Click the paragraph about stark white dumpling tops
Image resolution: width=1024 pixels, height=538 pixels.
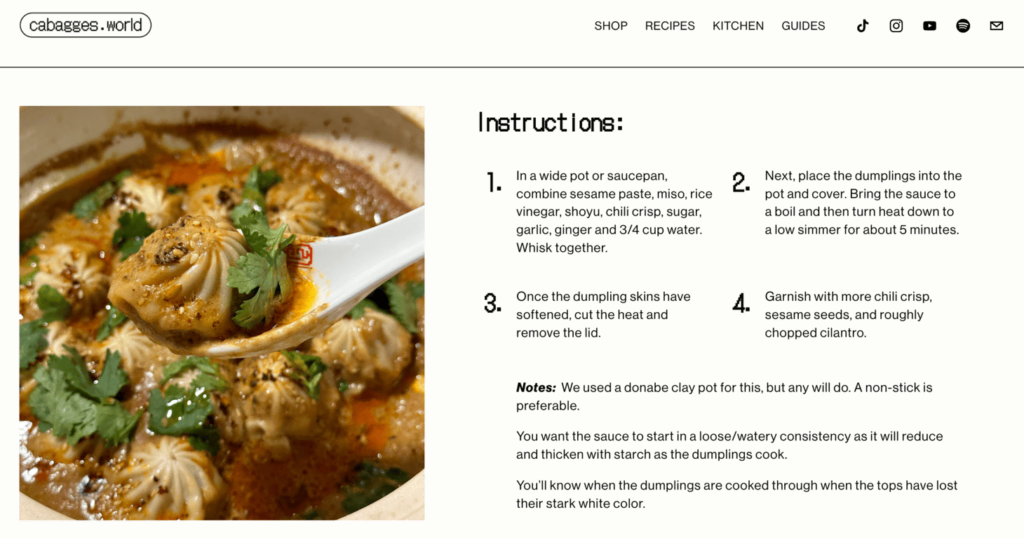736,494
